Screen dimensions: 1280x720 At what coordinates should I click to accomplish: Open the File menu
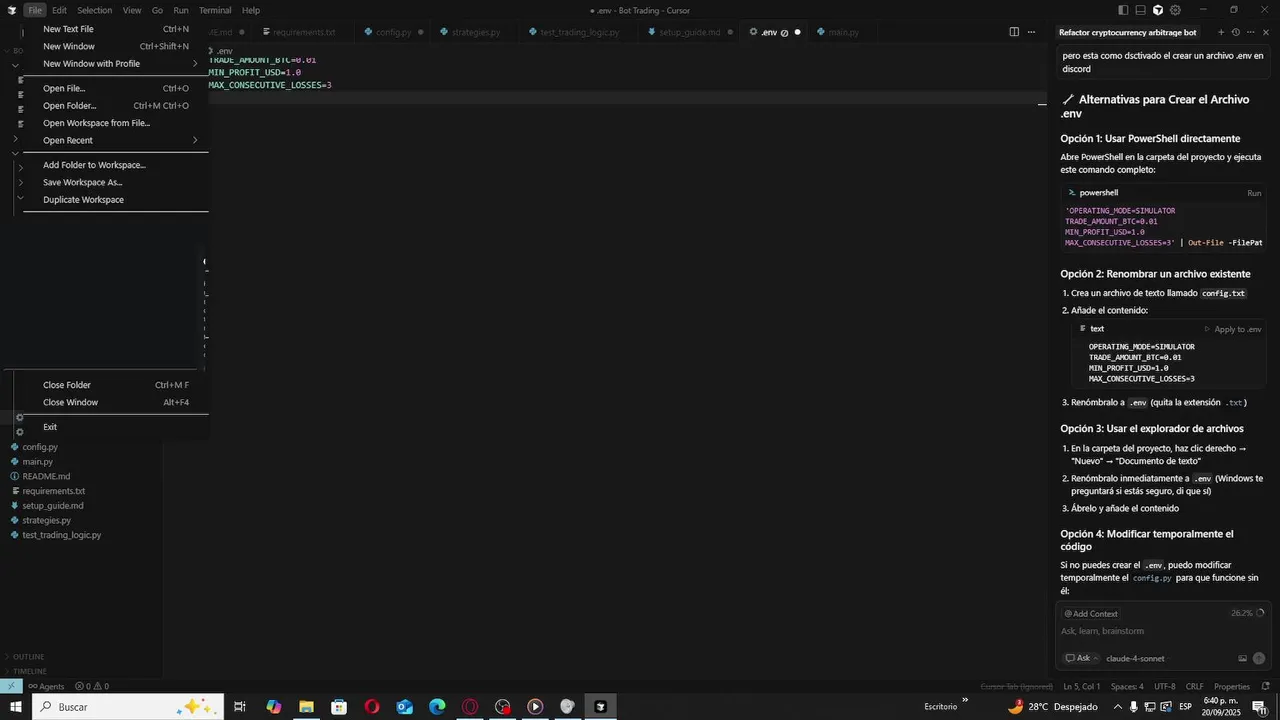click(x=35, y=10)
